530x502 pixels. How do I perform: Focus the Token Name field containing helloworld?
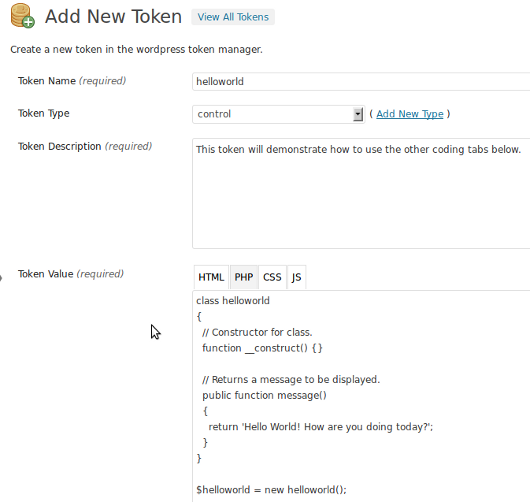point(361,81)
